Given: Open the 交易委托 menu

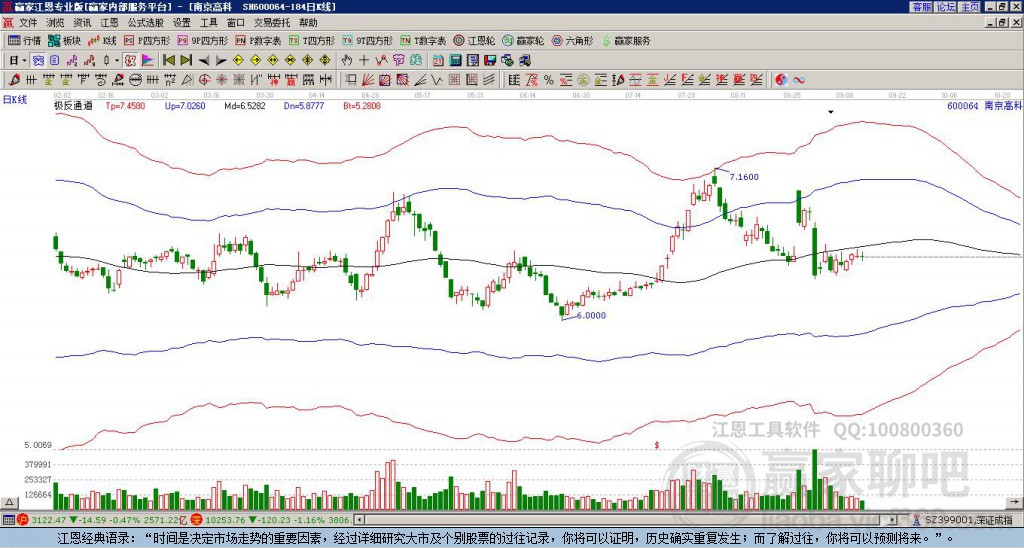Looking at the screenshot, I should tap(272, 23).
